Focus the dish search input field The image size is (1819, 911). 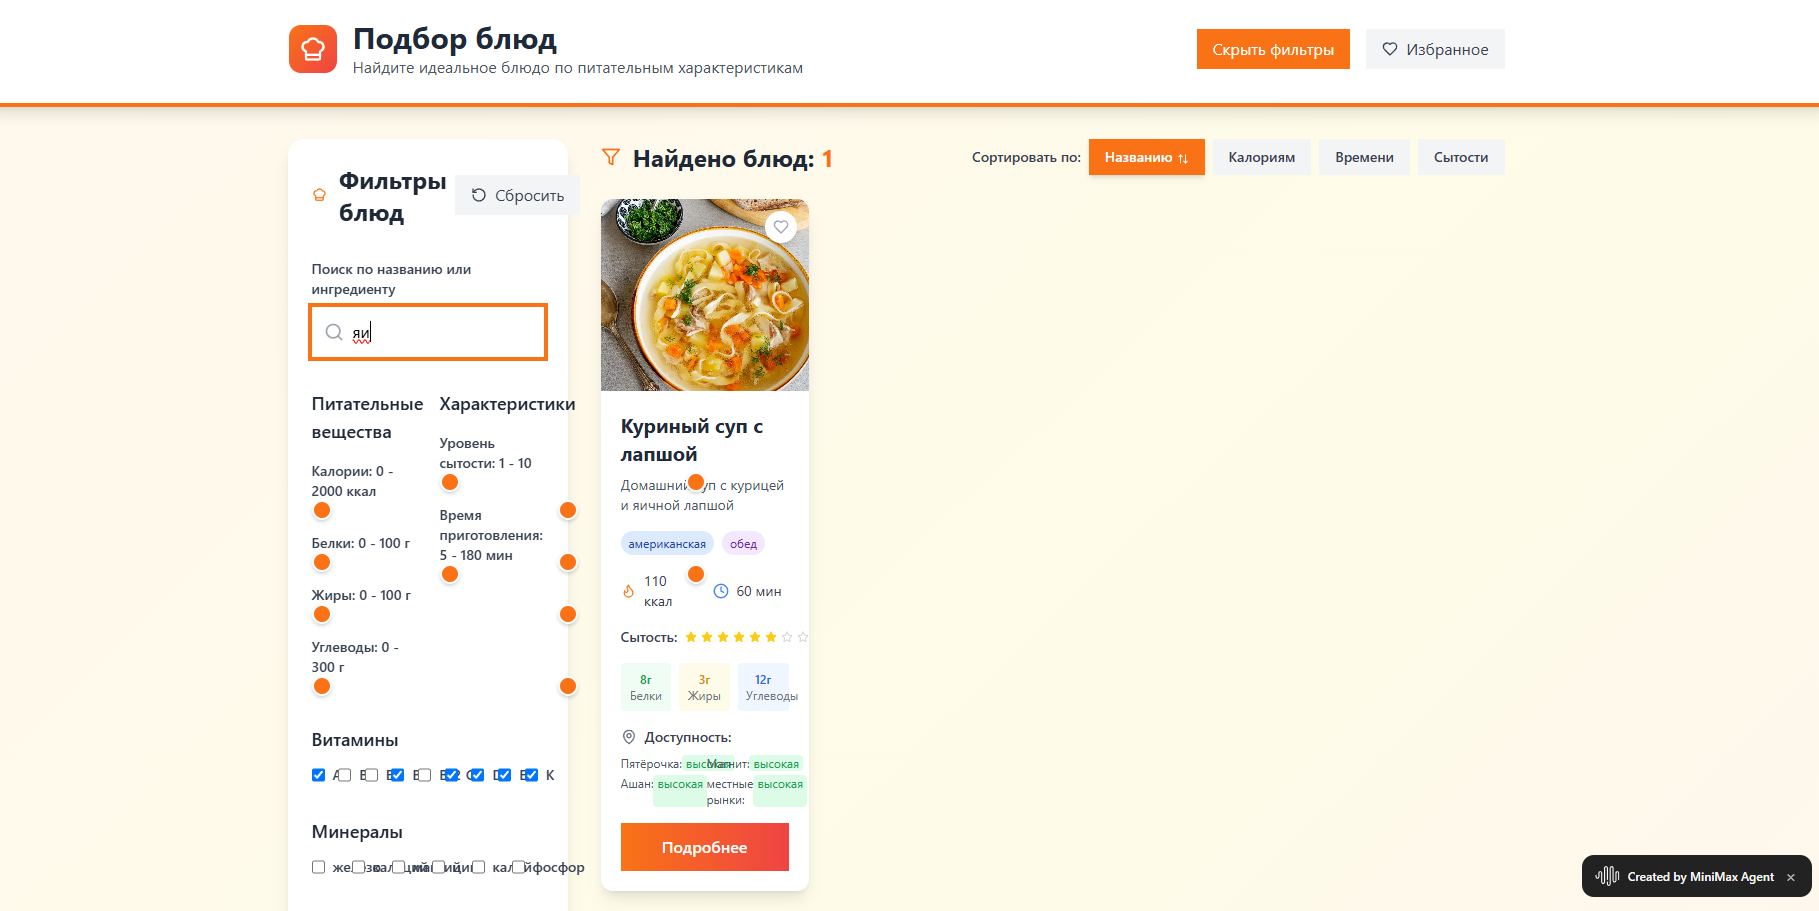tap(440, 332)
